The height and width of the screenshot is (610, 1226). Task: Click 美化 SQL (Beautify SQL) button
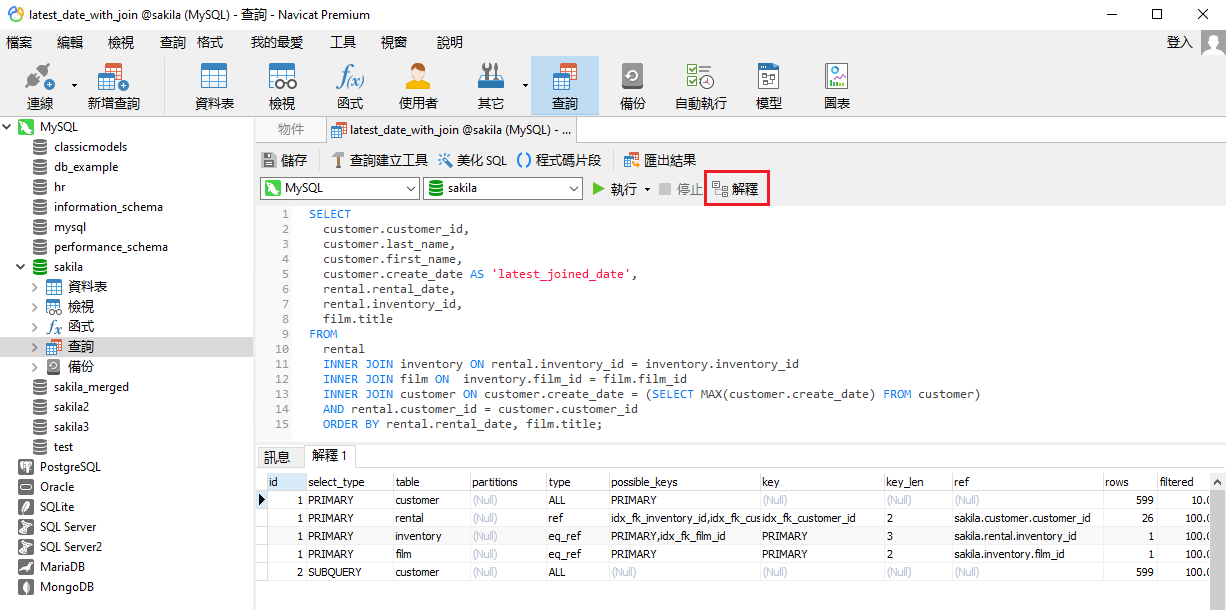point(472,160)
